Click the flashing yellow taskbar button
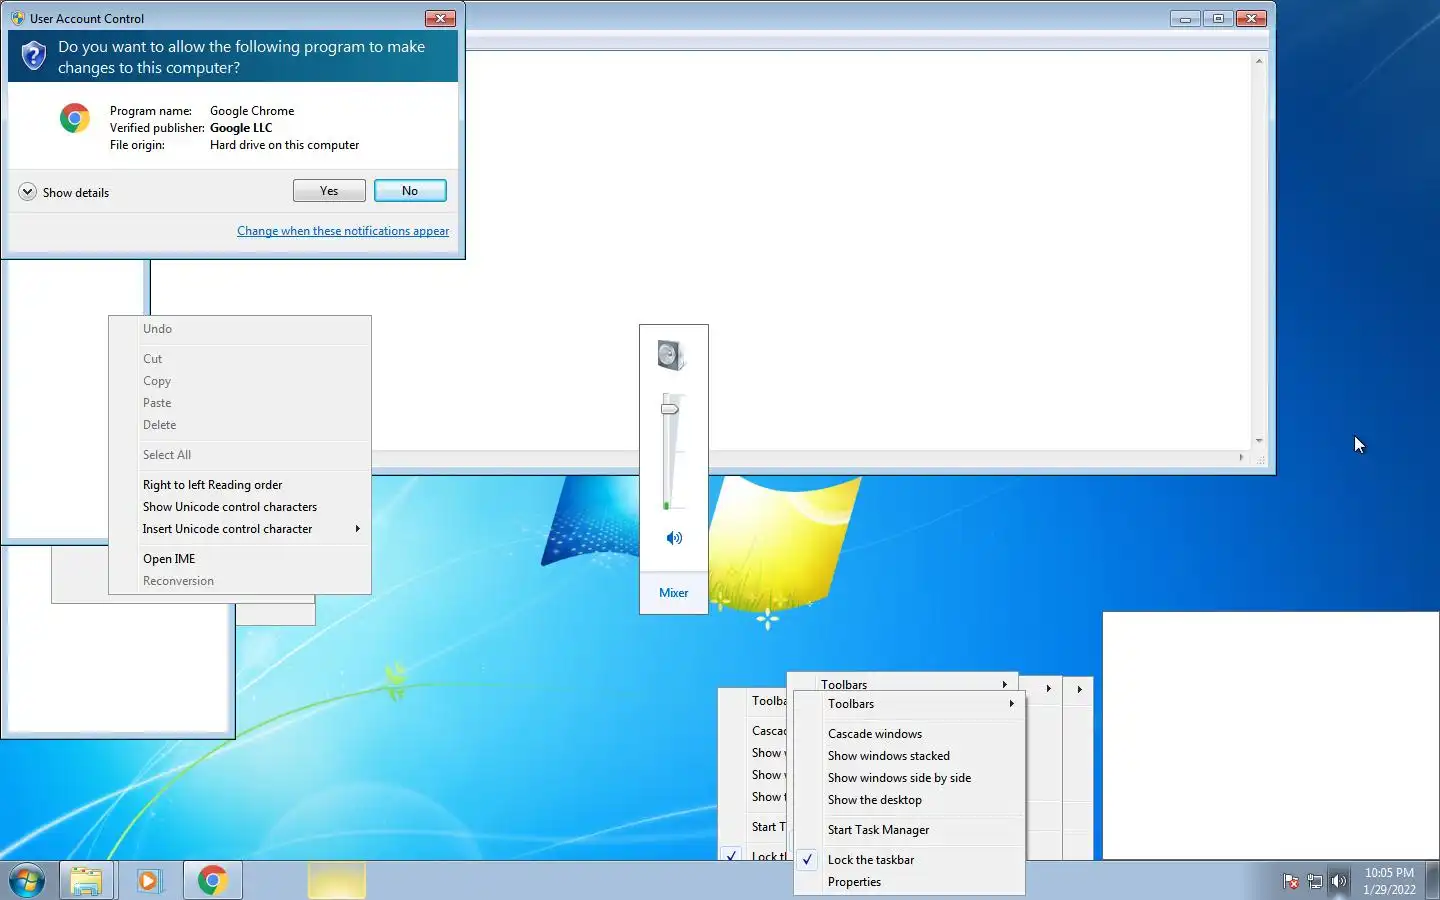The width and height of the screenshot is (1440, 900). coord(336,880)
